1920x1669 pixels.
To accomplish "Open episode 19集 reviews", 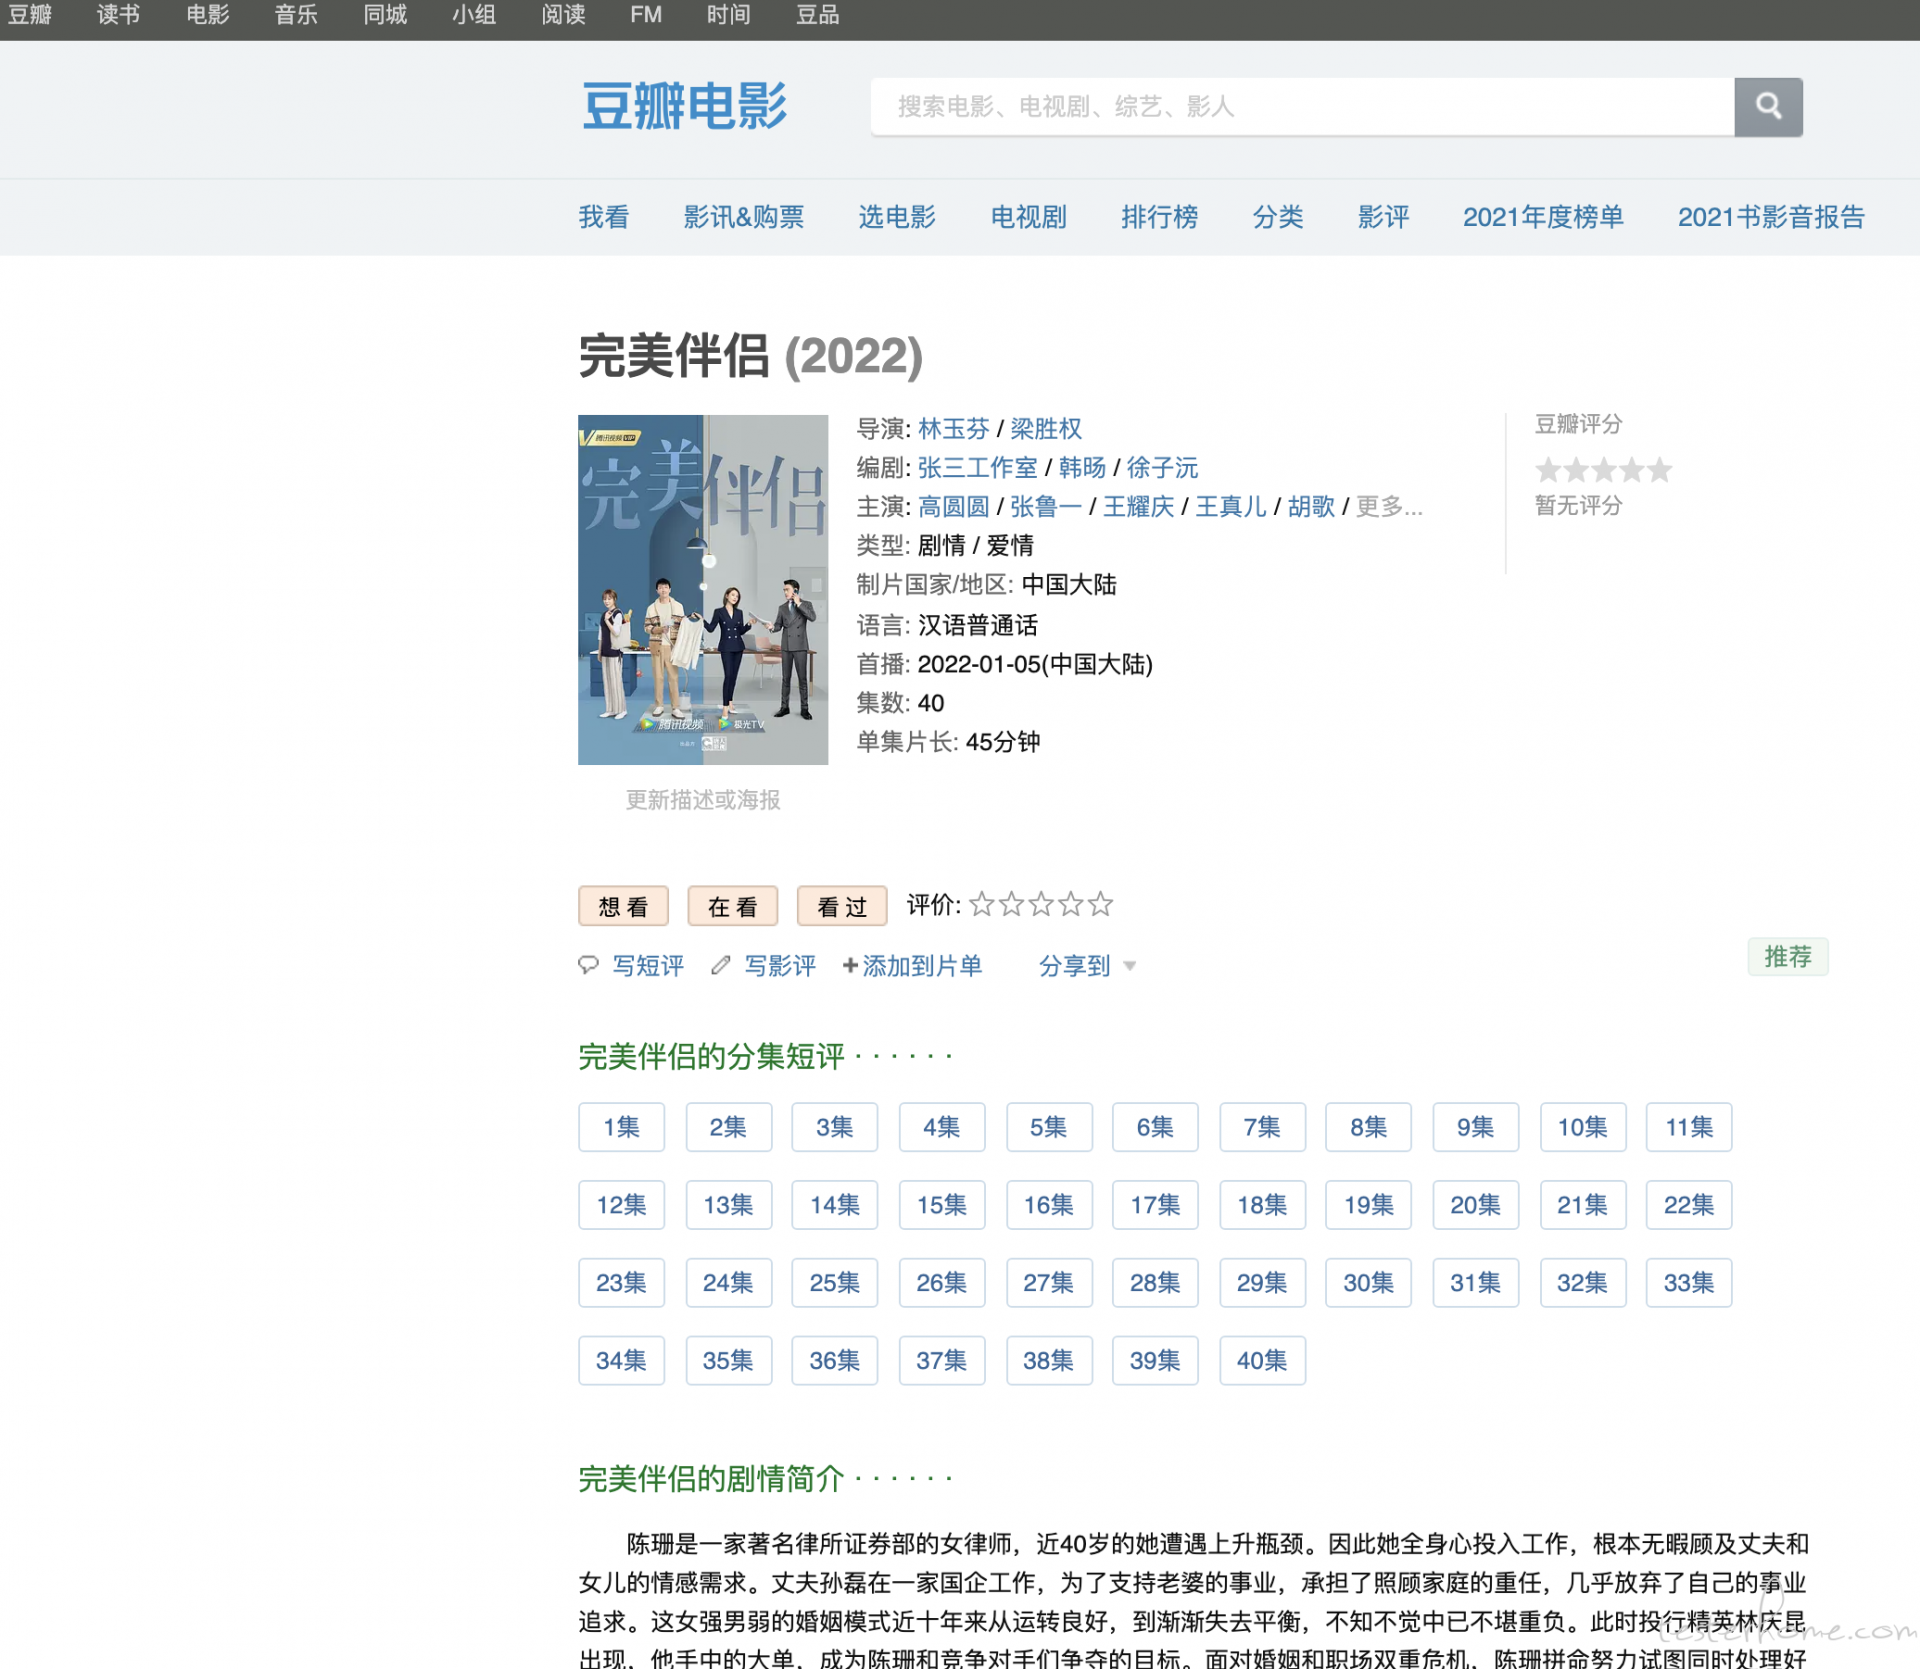I will point(1368,1205).
